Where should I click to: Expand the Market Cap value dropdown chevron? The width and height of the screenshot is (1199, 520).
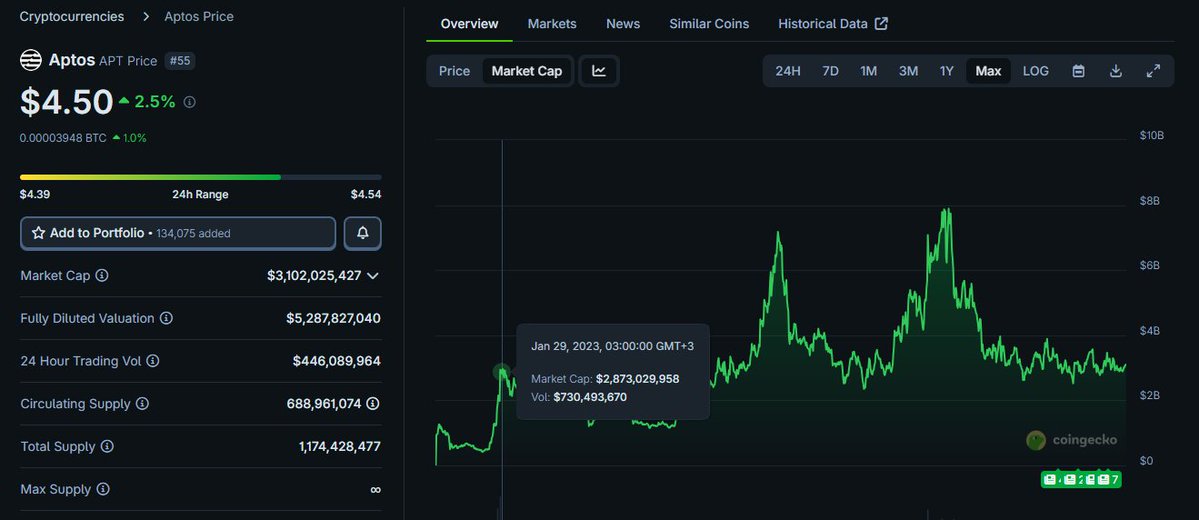[x=372, y=275]
